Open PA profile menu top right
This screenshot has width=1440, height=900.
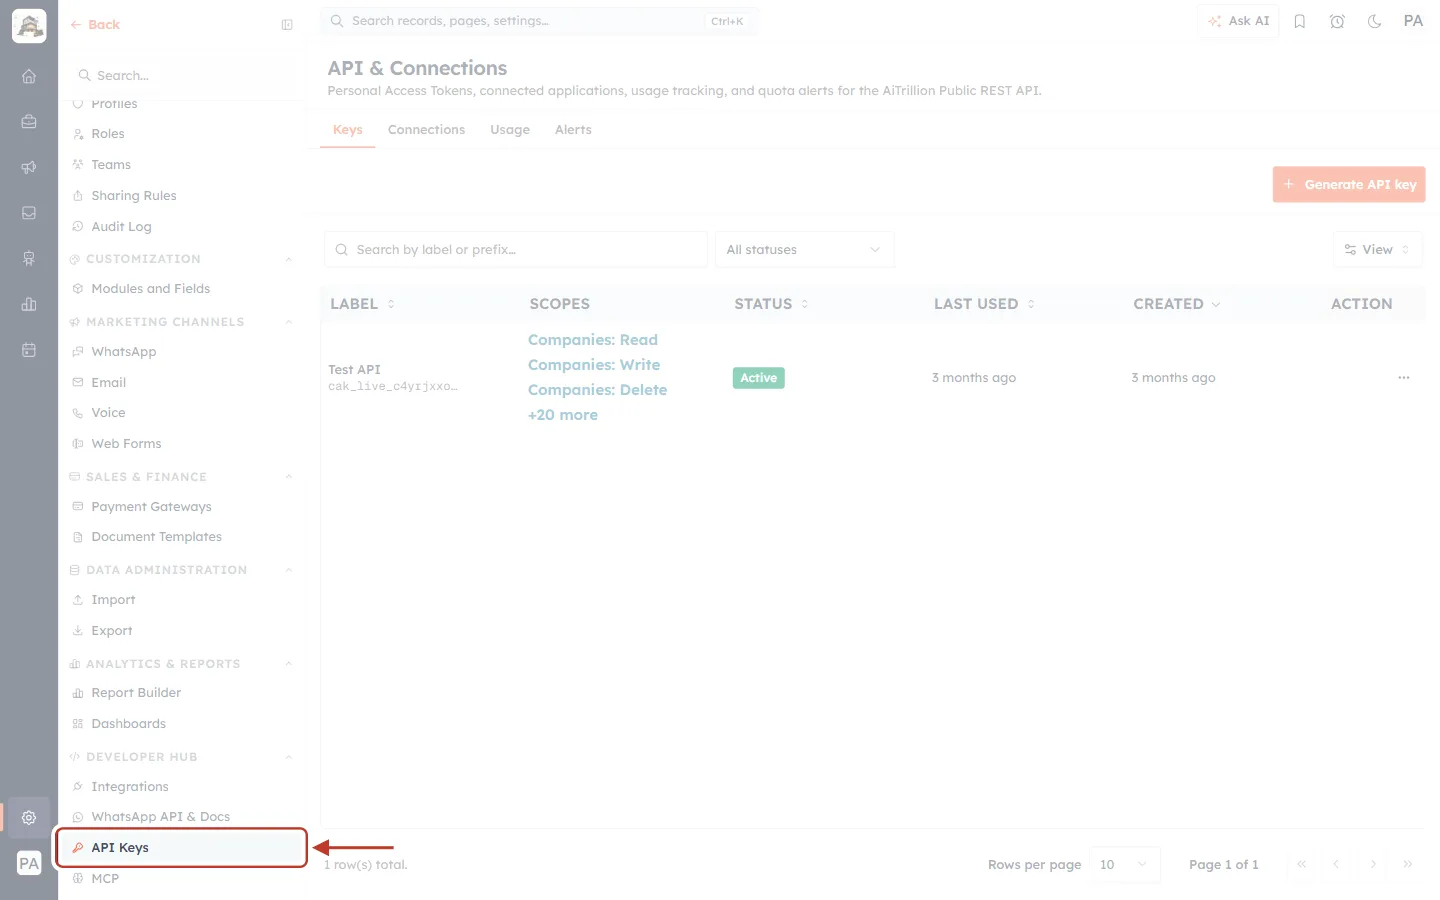point(1413,21)
